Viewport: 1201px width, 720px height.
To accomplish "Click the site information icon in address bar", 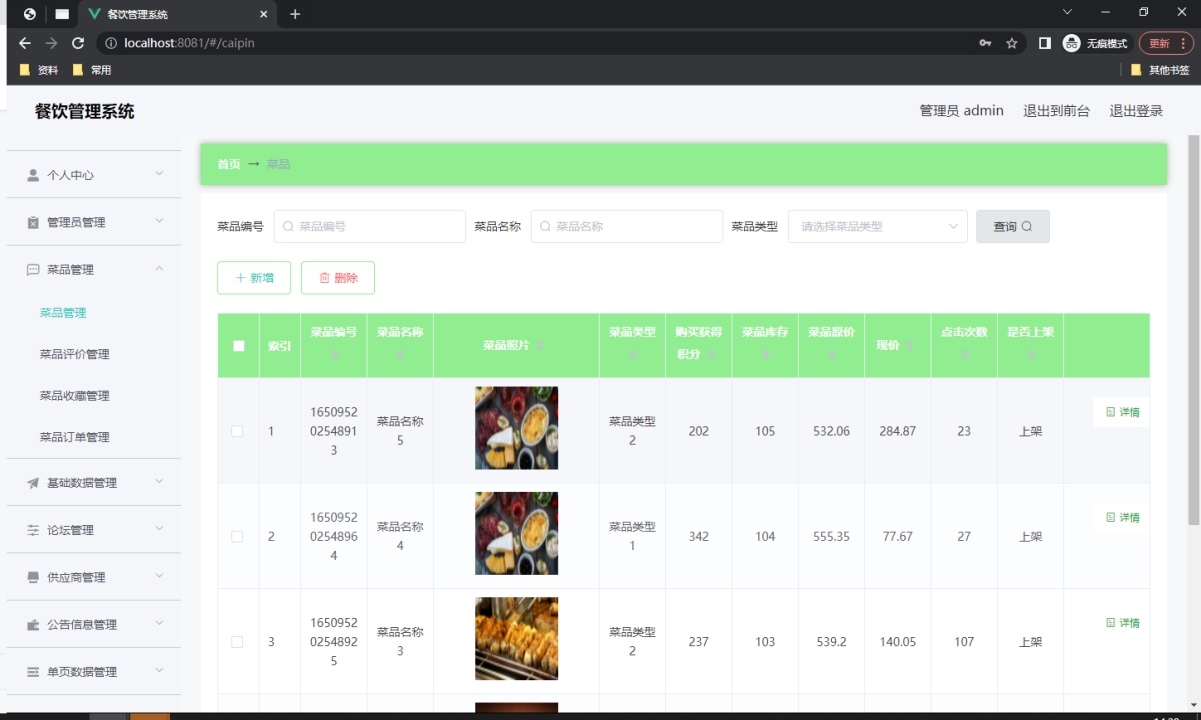I will pos(111,43).
